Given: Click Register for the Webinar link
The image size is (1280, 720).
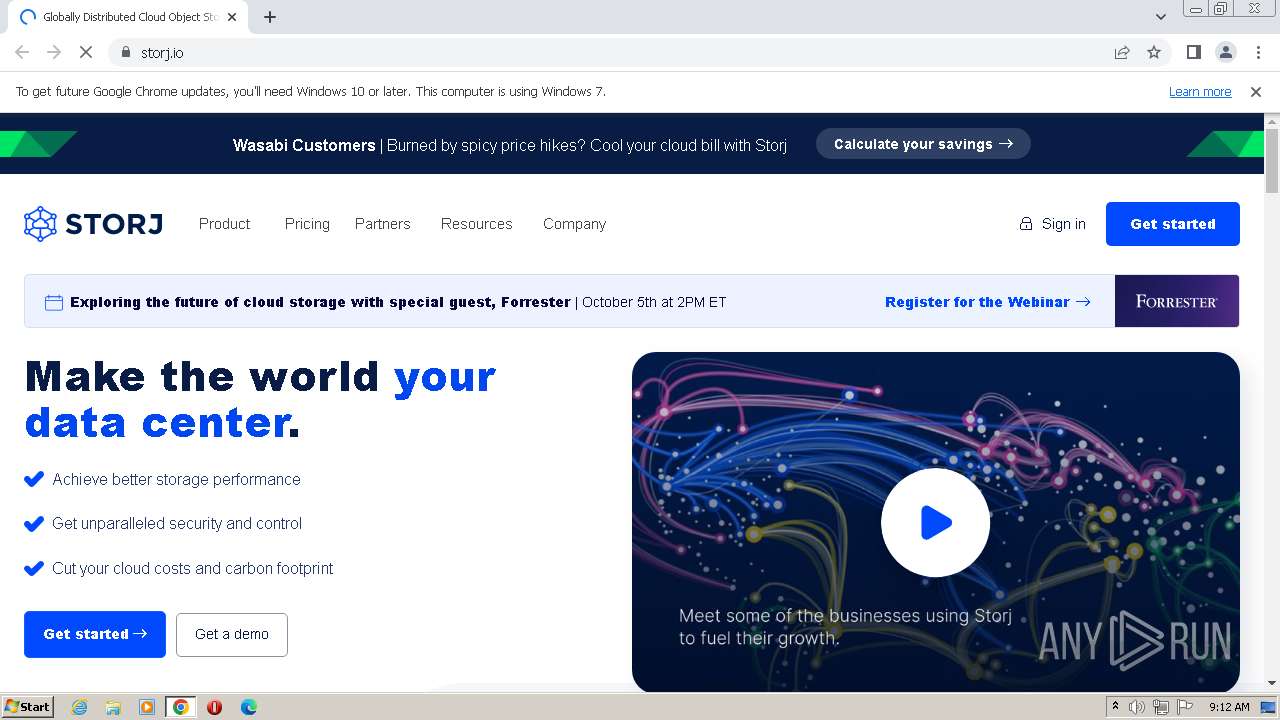Looking at the screenshot, I should [988, 302].
